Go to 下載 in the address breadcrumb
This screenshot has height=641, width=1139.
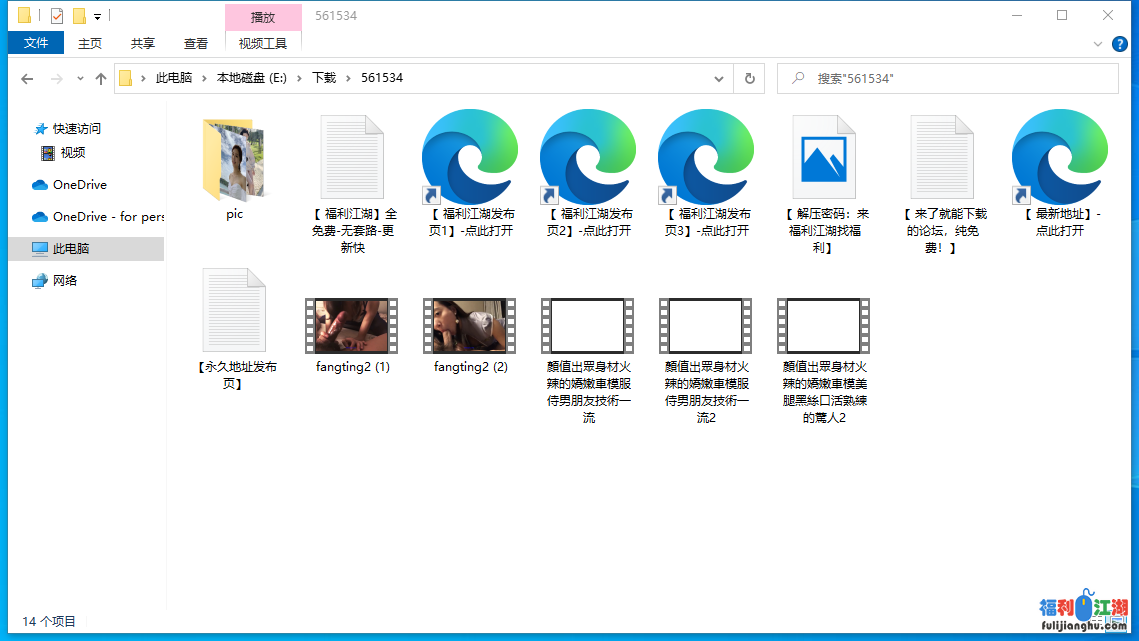pyautogui.click(x=324, y=78)
